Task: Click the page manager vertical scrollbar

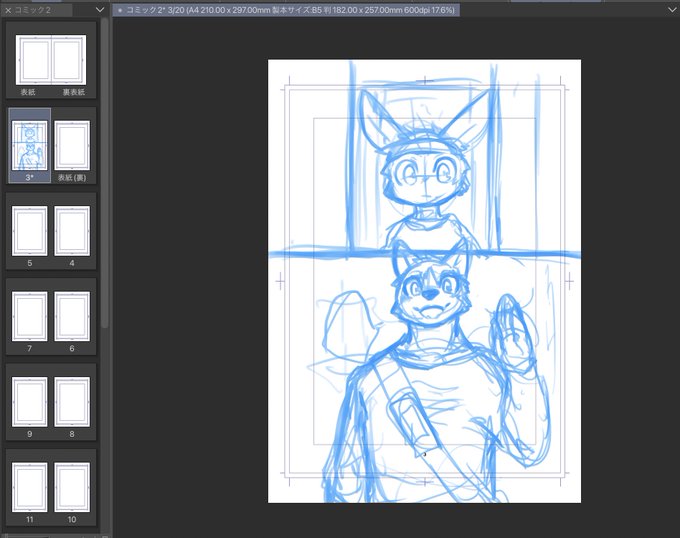Action: (x=105, y=173)
